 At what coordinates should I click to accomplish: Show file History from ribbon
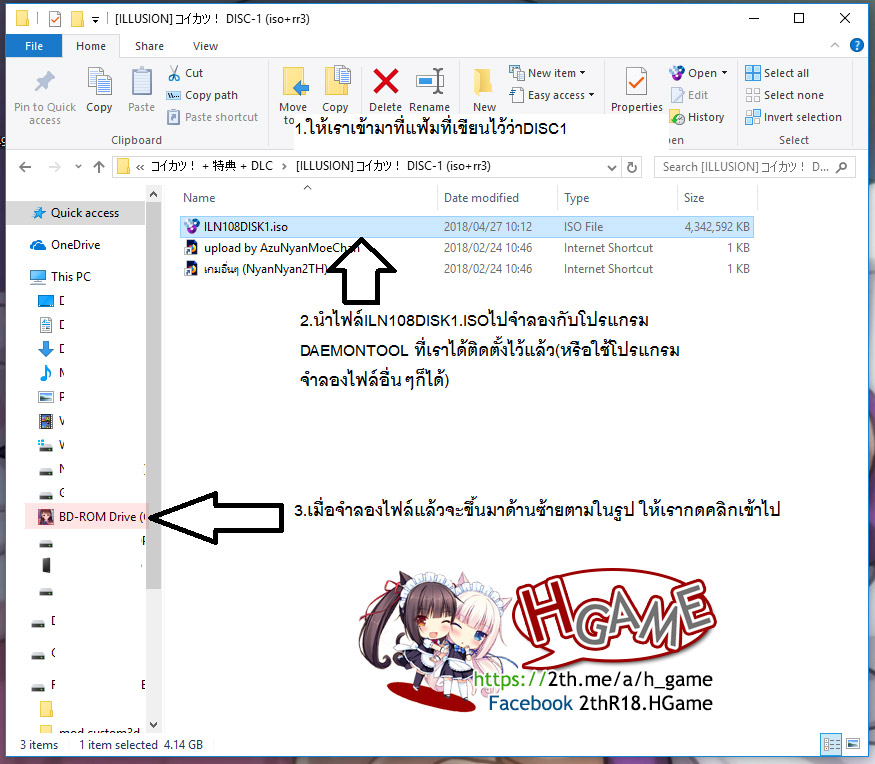pyautogui.click(x=698, y=117)
